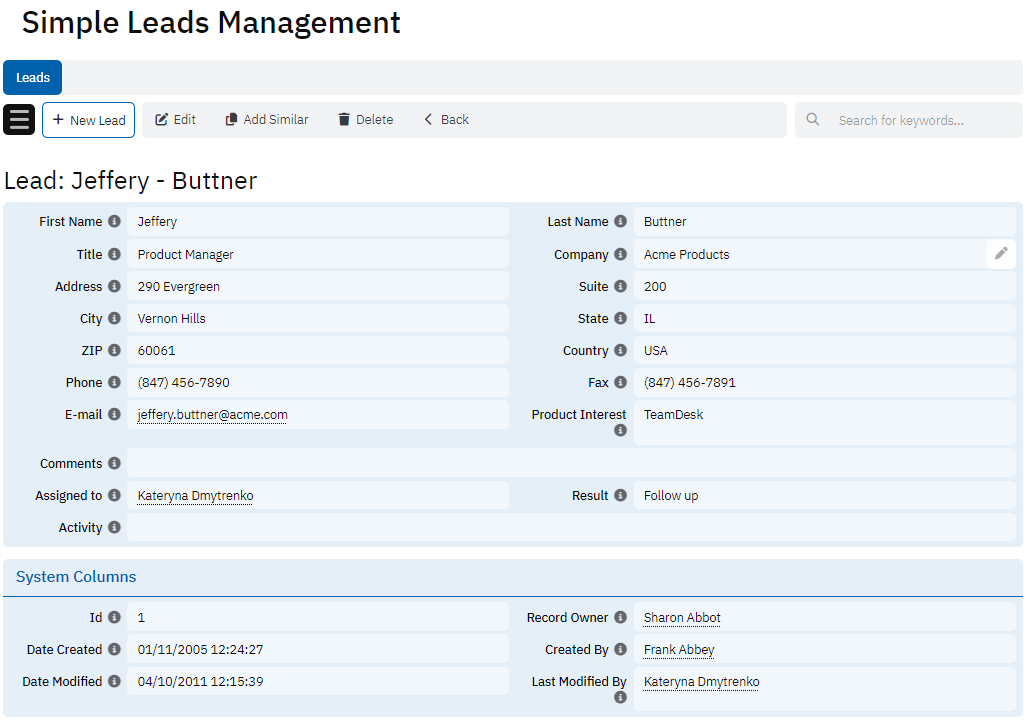
Task: Create a New Lead
Action: 88,120
